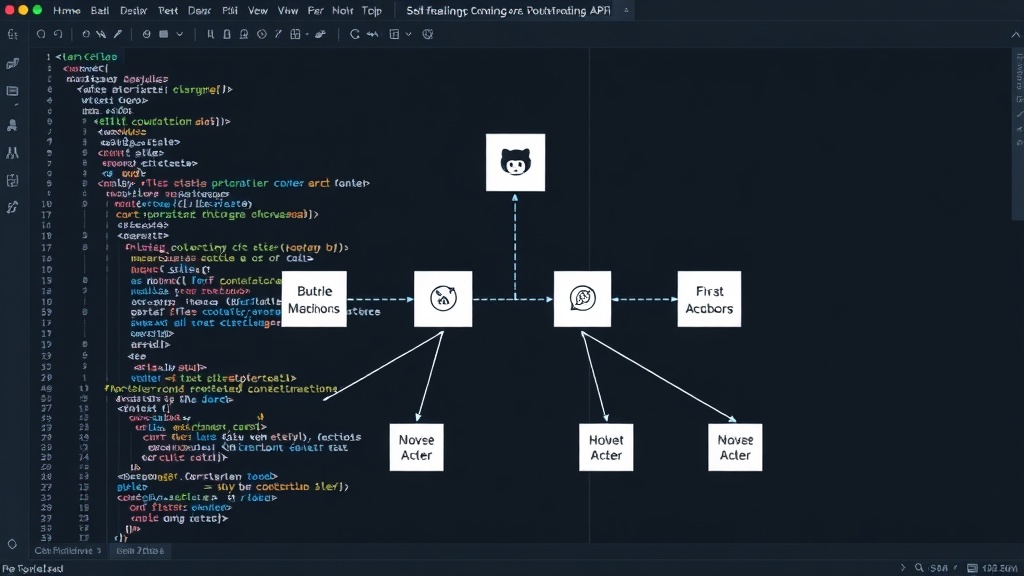
Task: Select the GitHub cat node in diagram
Action: click(515, 163)
